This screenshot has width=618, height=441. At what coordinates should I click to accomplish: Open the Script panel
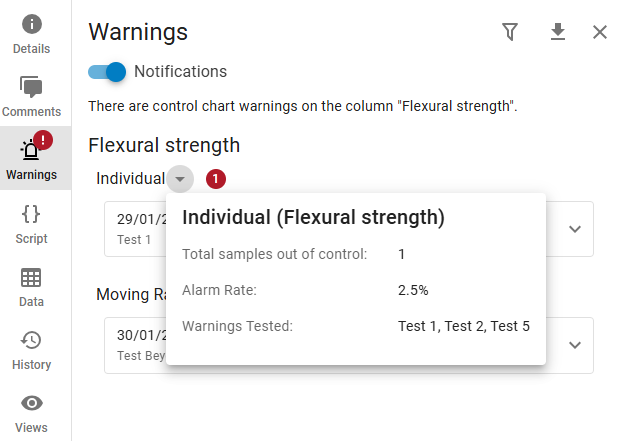point(32,222)
